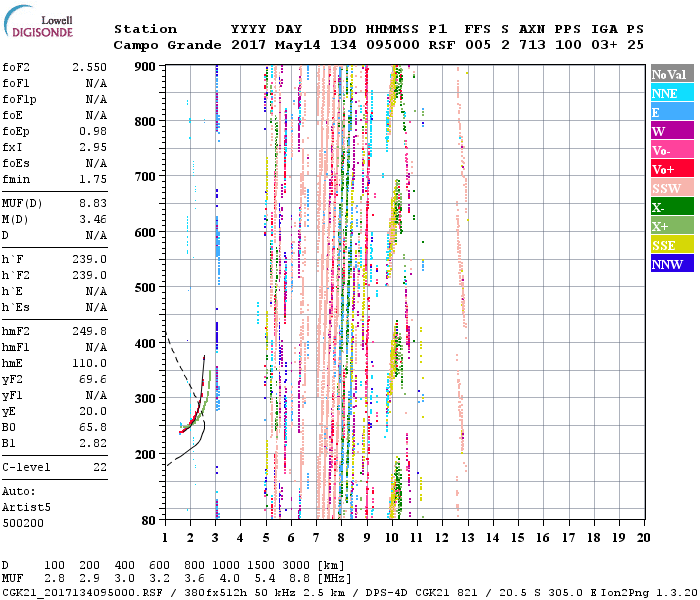Click the MUF(D) value 8.83
700x600 pixels.
pyautogui.click(x=92, y=202)
